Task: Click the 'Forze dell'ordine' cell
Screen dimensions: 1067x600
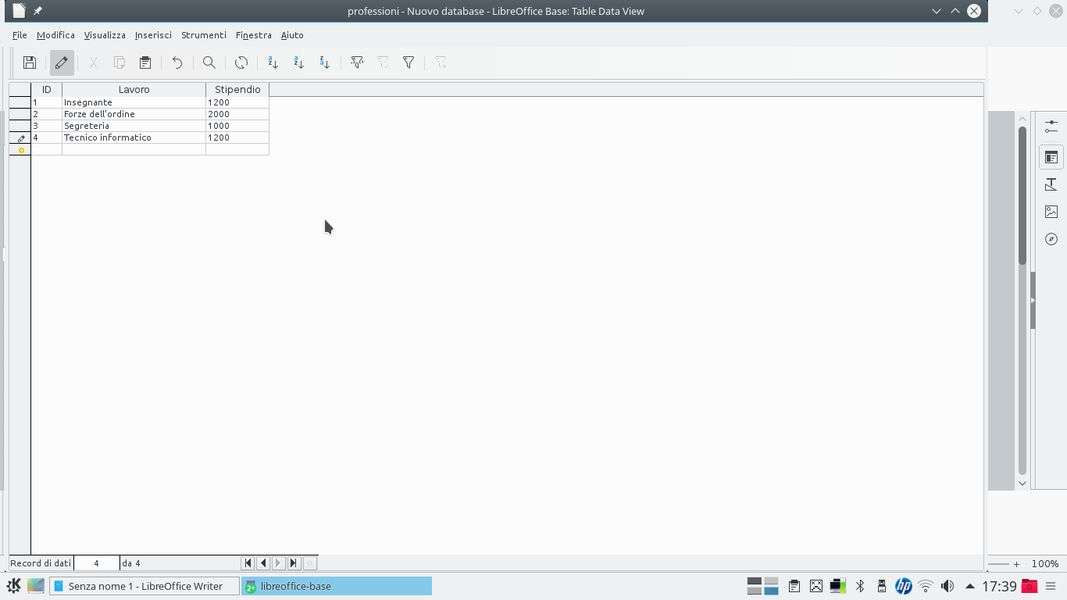Action: click(133, 114)
